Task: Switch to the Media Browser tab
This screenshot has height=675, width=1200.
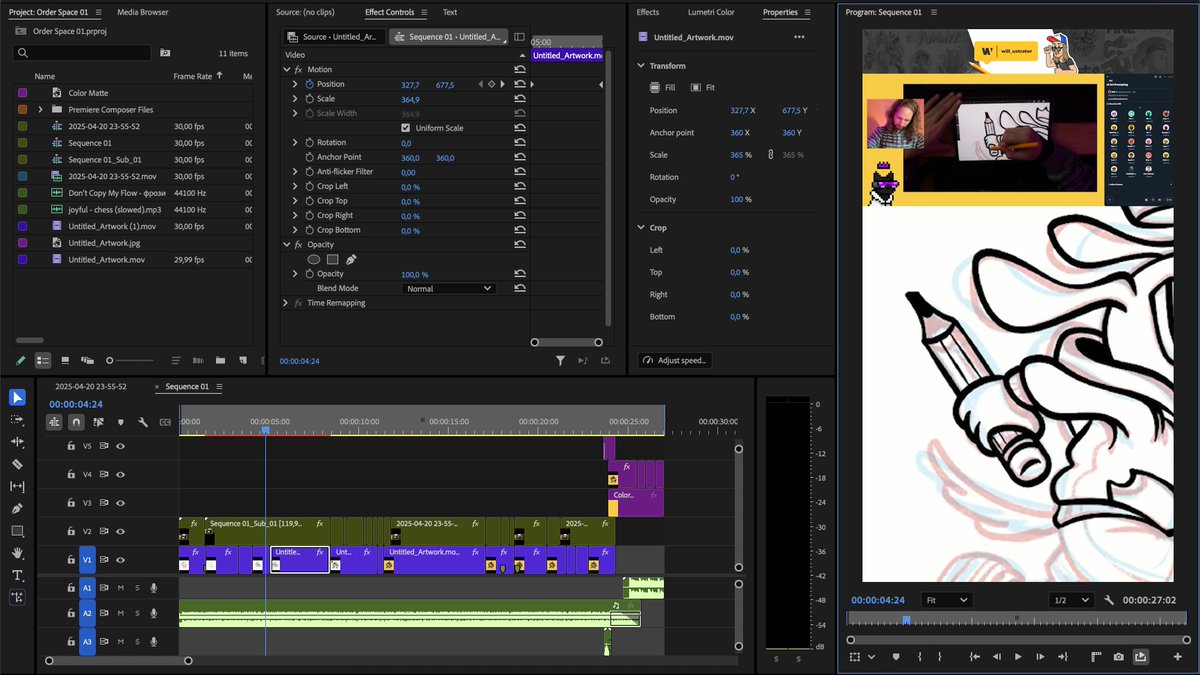Action: (x=142, y=12)
